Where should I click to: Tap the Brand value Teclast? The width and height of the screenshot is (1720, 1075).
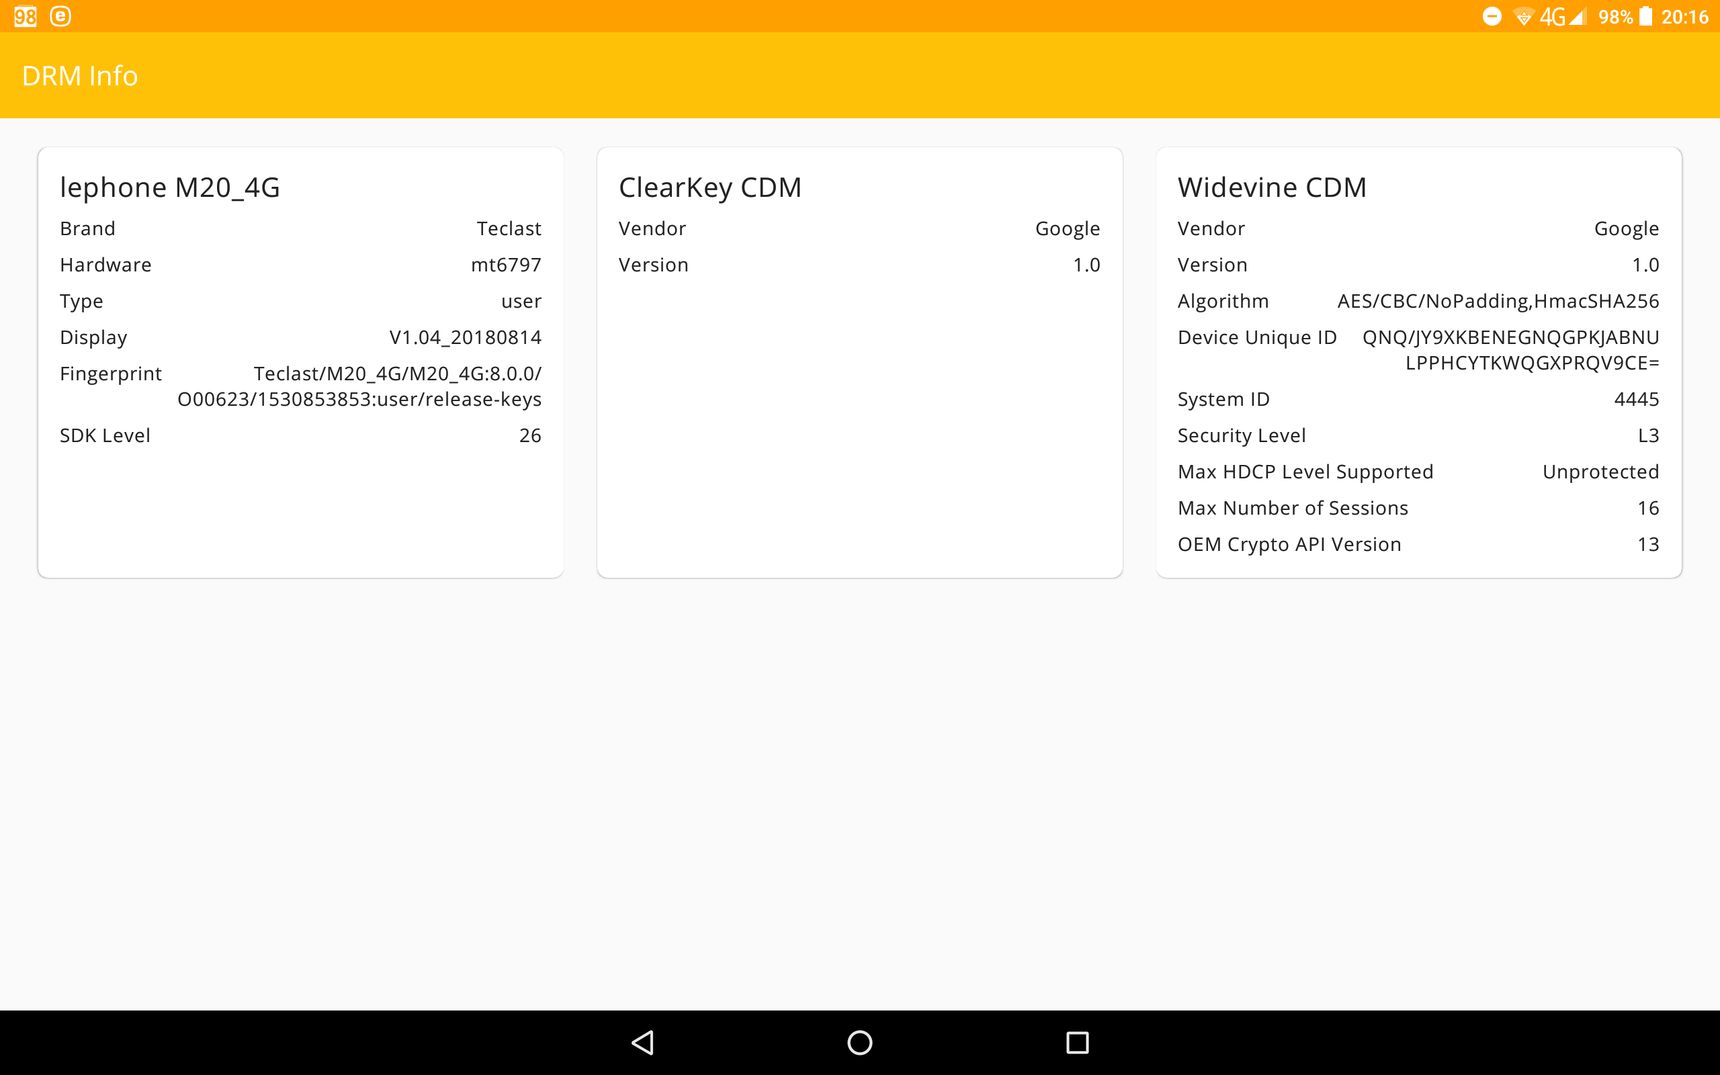(x=509, y=228)
